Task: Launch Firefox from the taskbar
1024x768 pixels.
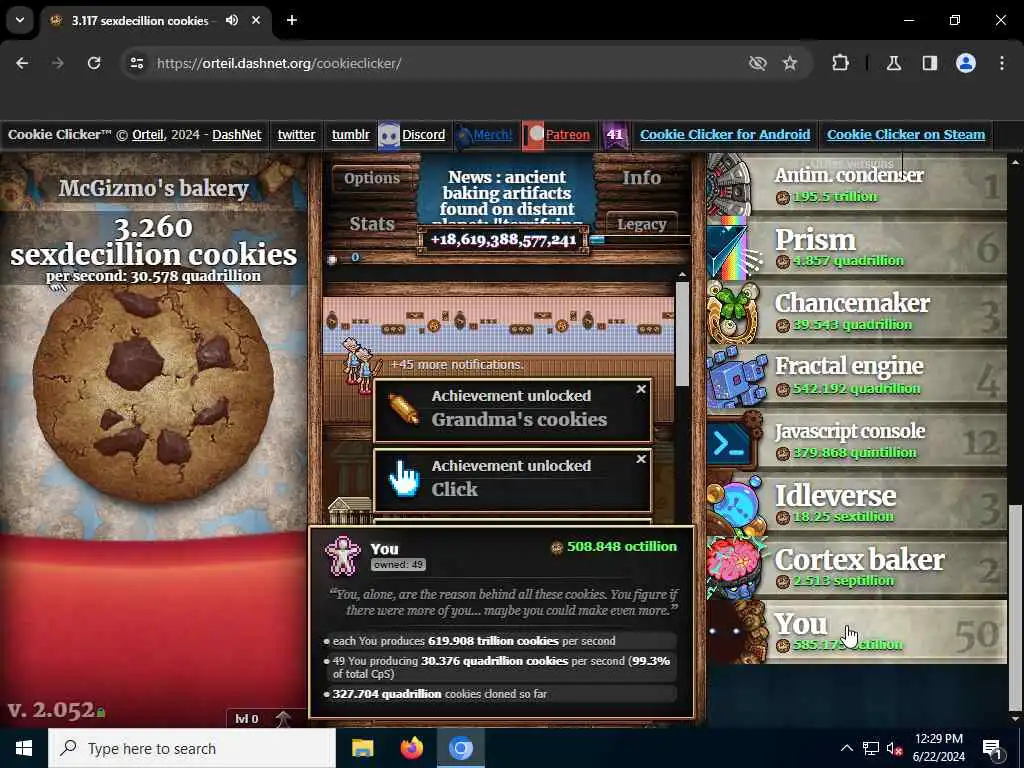Action: 411,748
